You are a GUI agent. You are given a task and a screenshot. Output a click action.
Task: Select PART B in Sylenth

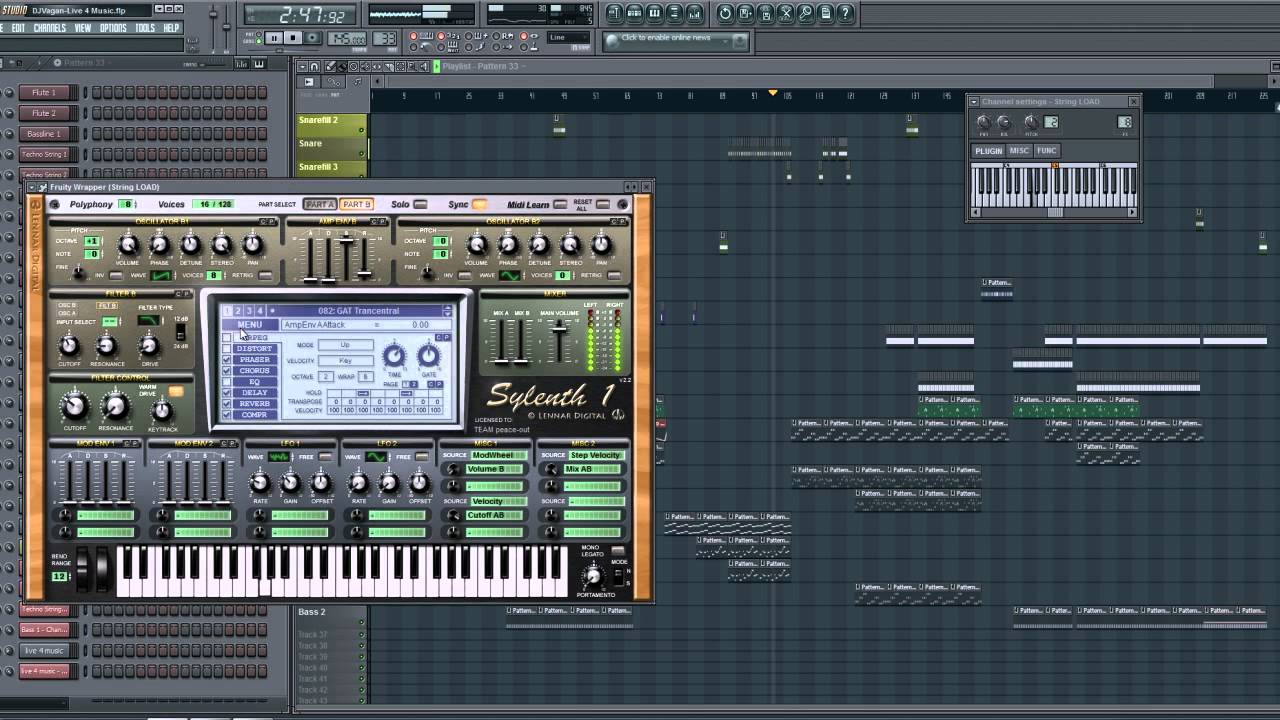356,204
